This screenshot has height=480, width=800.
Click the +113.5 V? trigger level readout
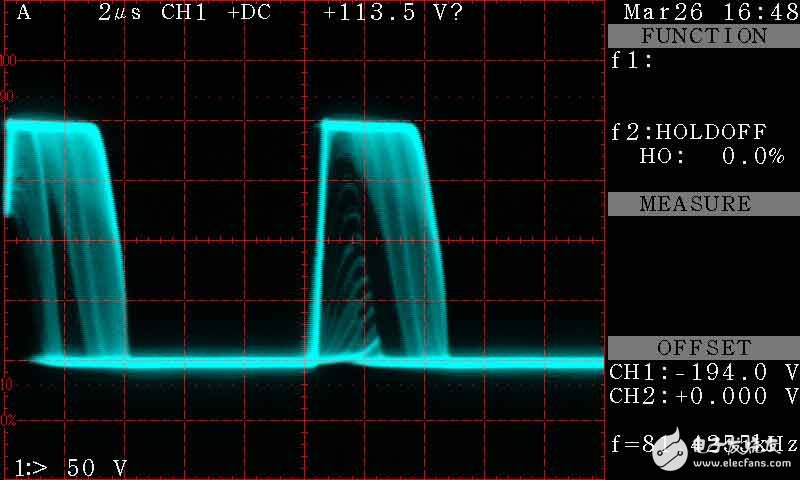click(x=393, y=12)
